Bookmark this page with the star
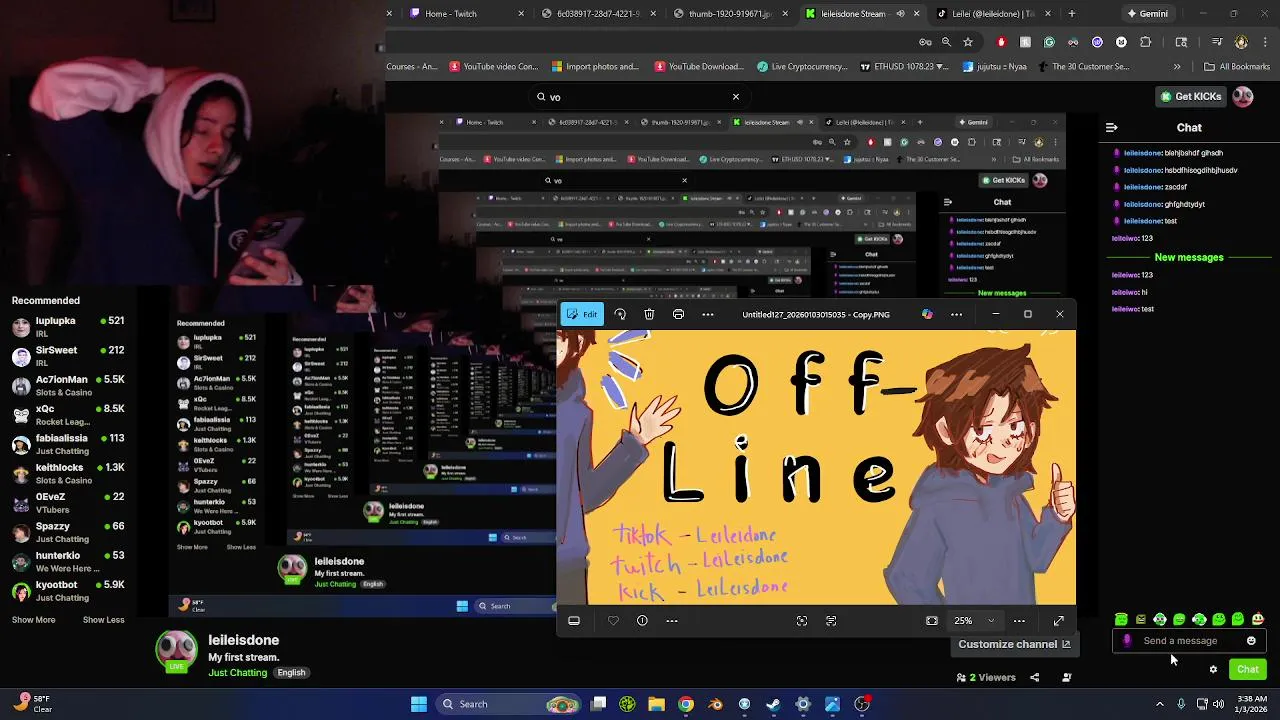This screenshot has height=720, width=1280. coord(968,42)
